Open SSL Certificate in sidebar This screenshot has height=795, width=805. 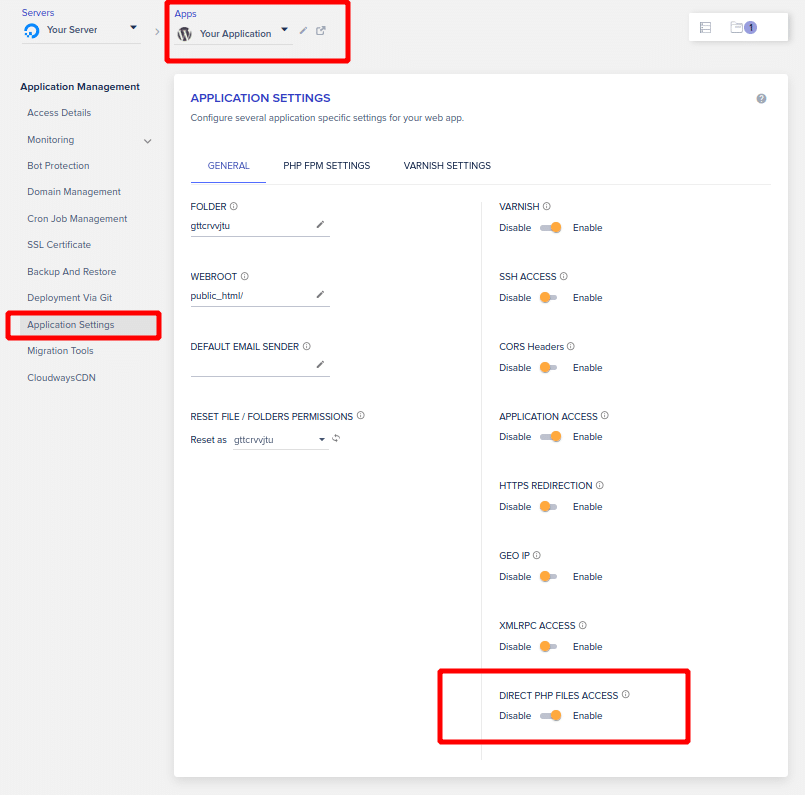[x=59, y=245]
